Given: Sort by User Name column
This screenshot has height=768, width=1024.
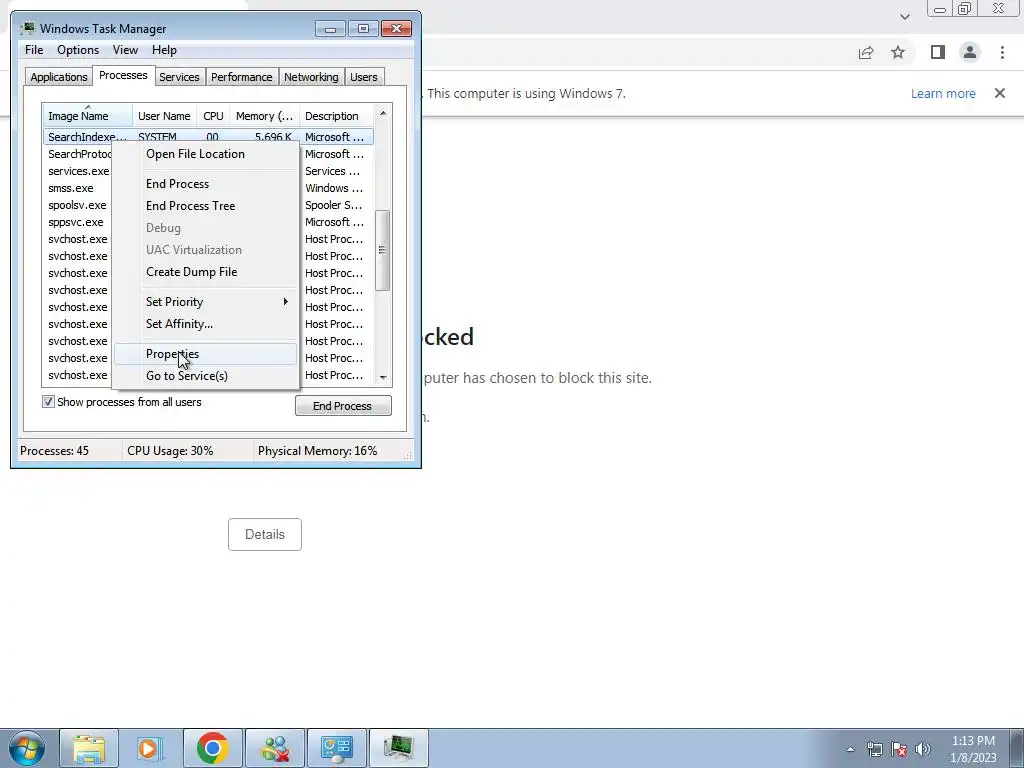Looking at the screenshot, I should 165,116.
